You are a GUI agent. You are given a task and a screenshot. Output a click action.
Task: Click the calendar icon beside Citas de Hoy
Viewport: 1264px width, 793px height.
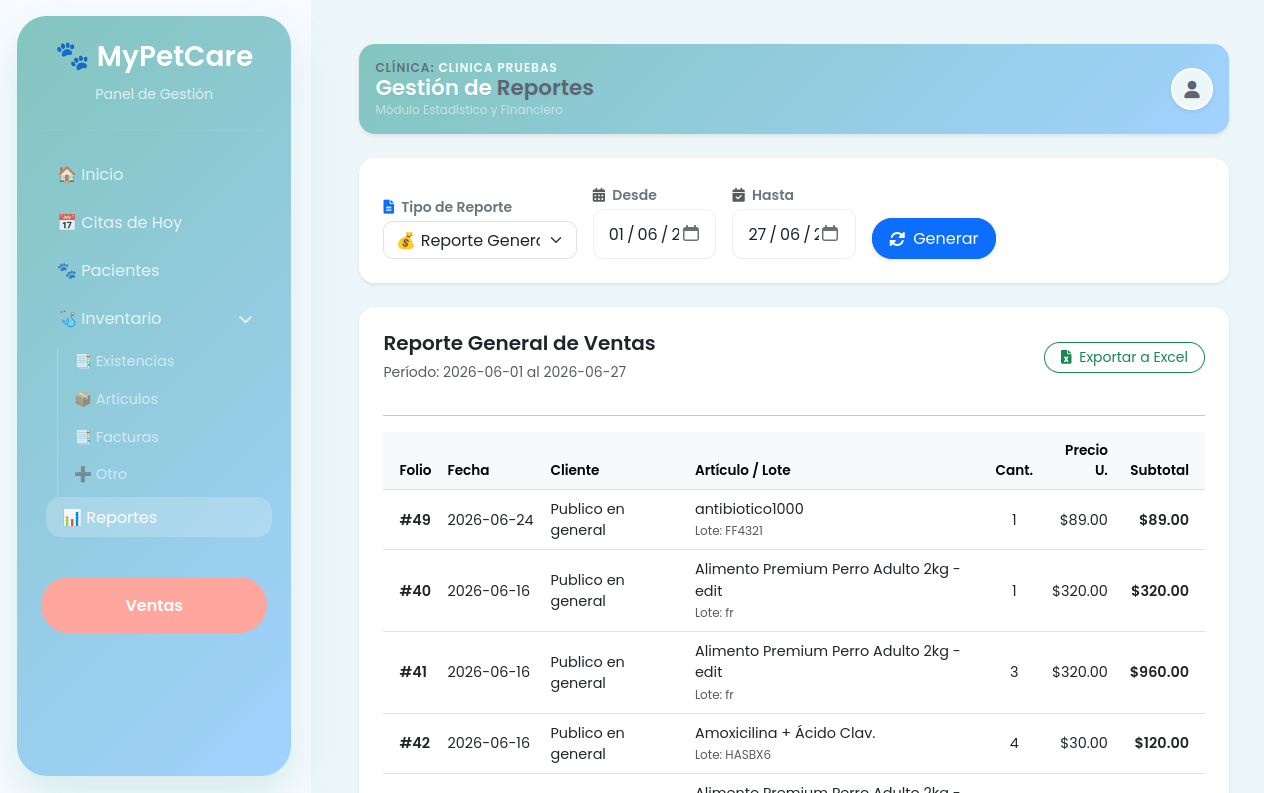pyautogui.click(x=67, y=222)
